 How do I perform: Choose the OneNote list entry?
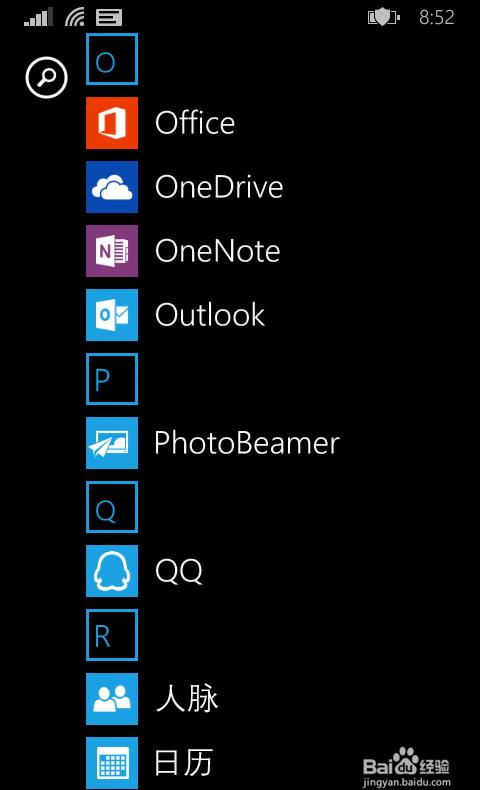click(218, 251)
